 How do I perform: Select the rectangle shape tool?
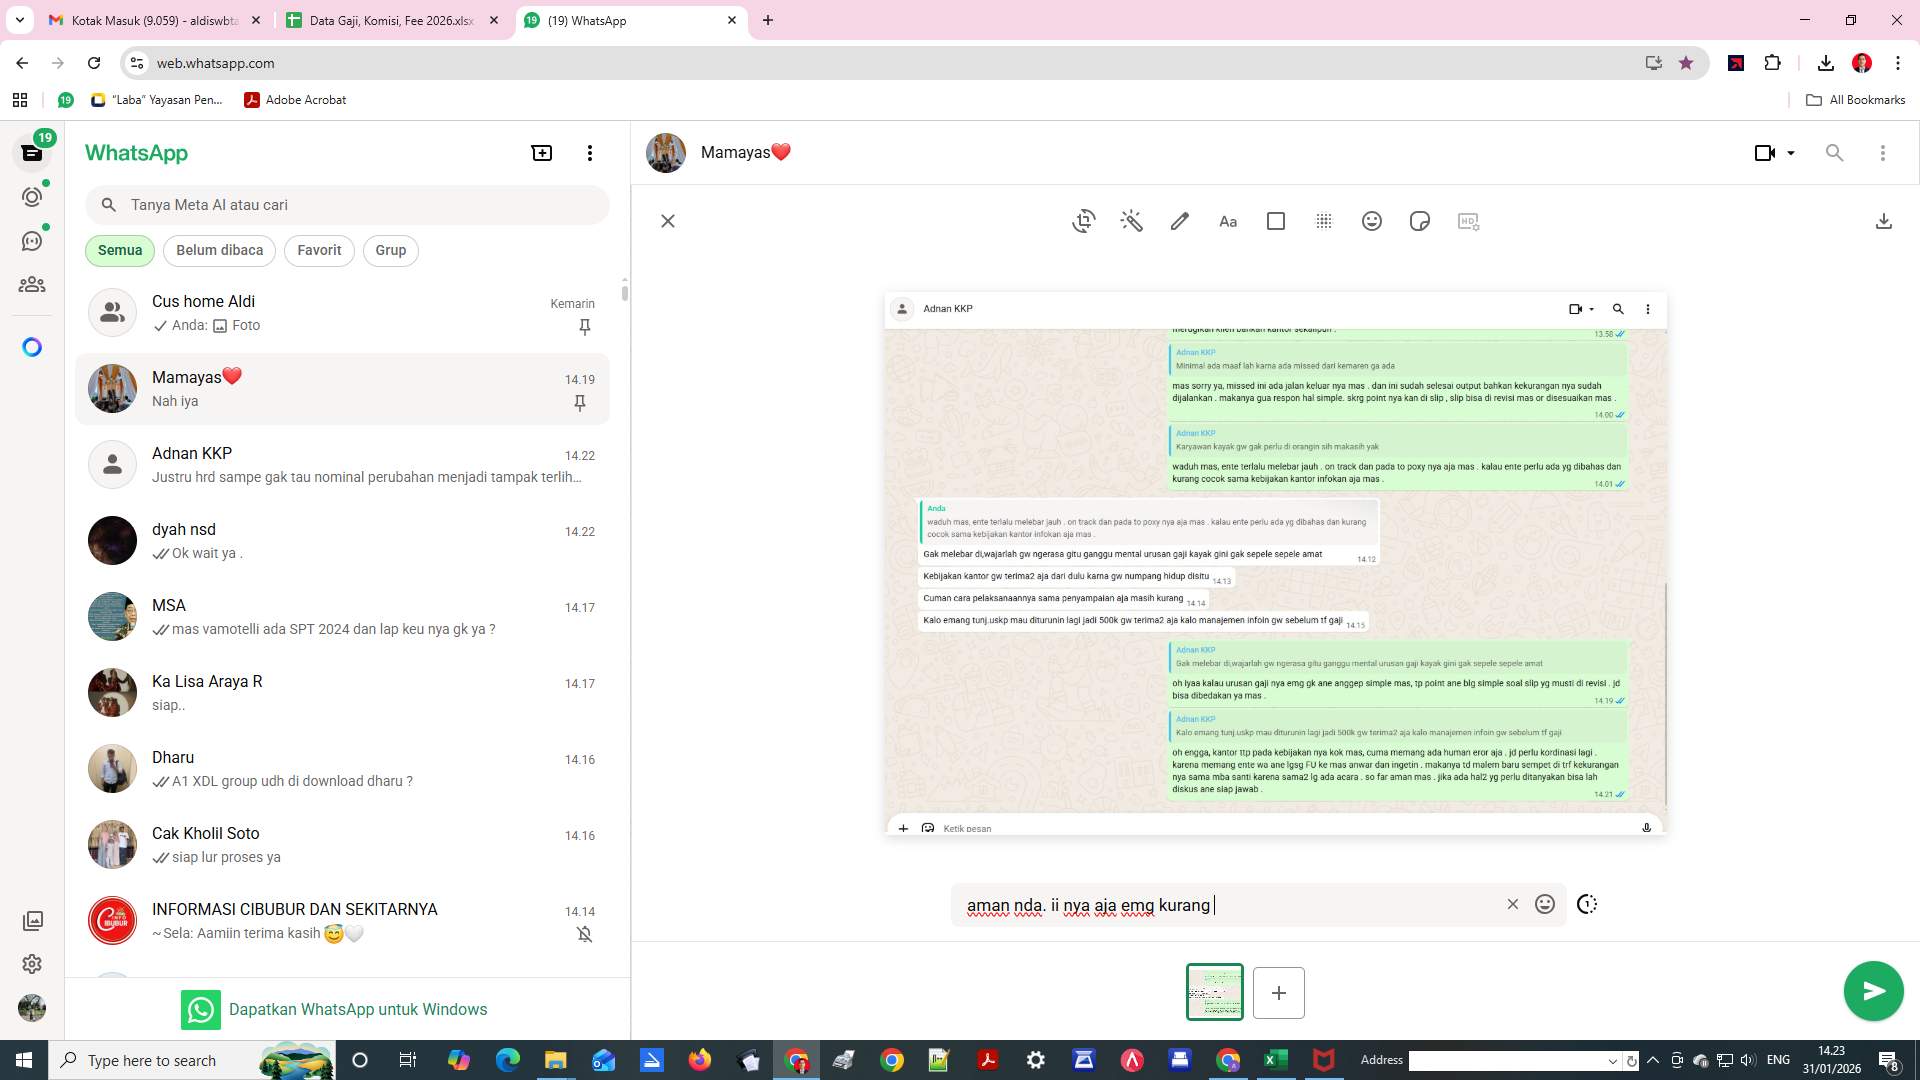tap(1275, 221)
